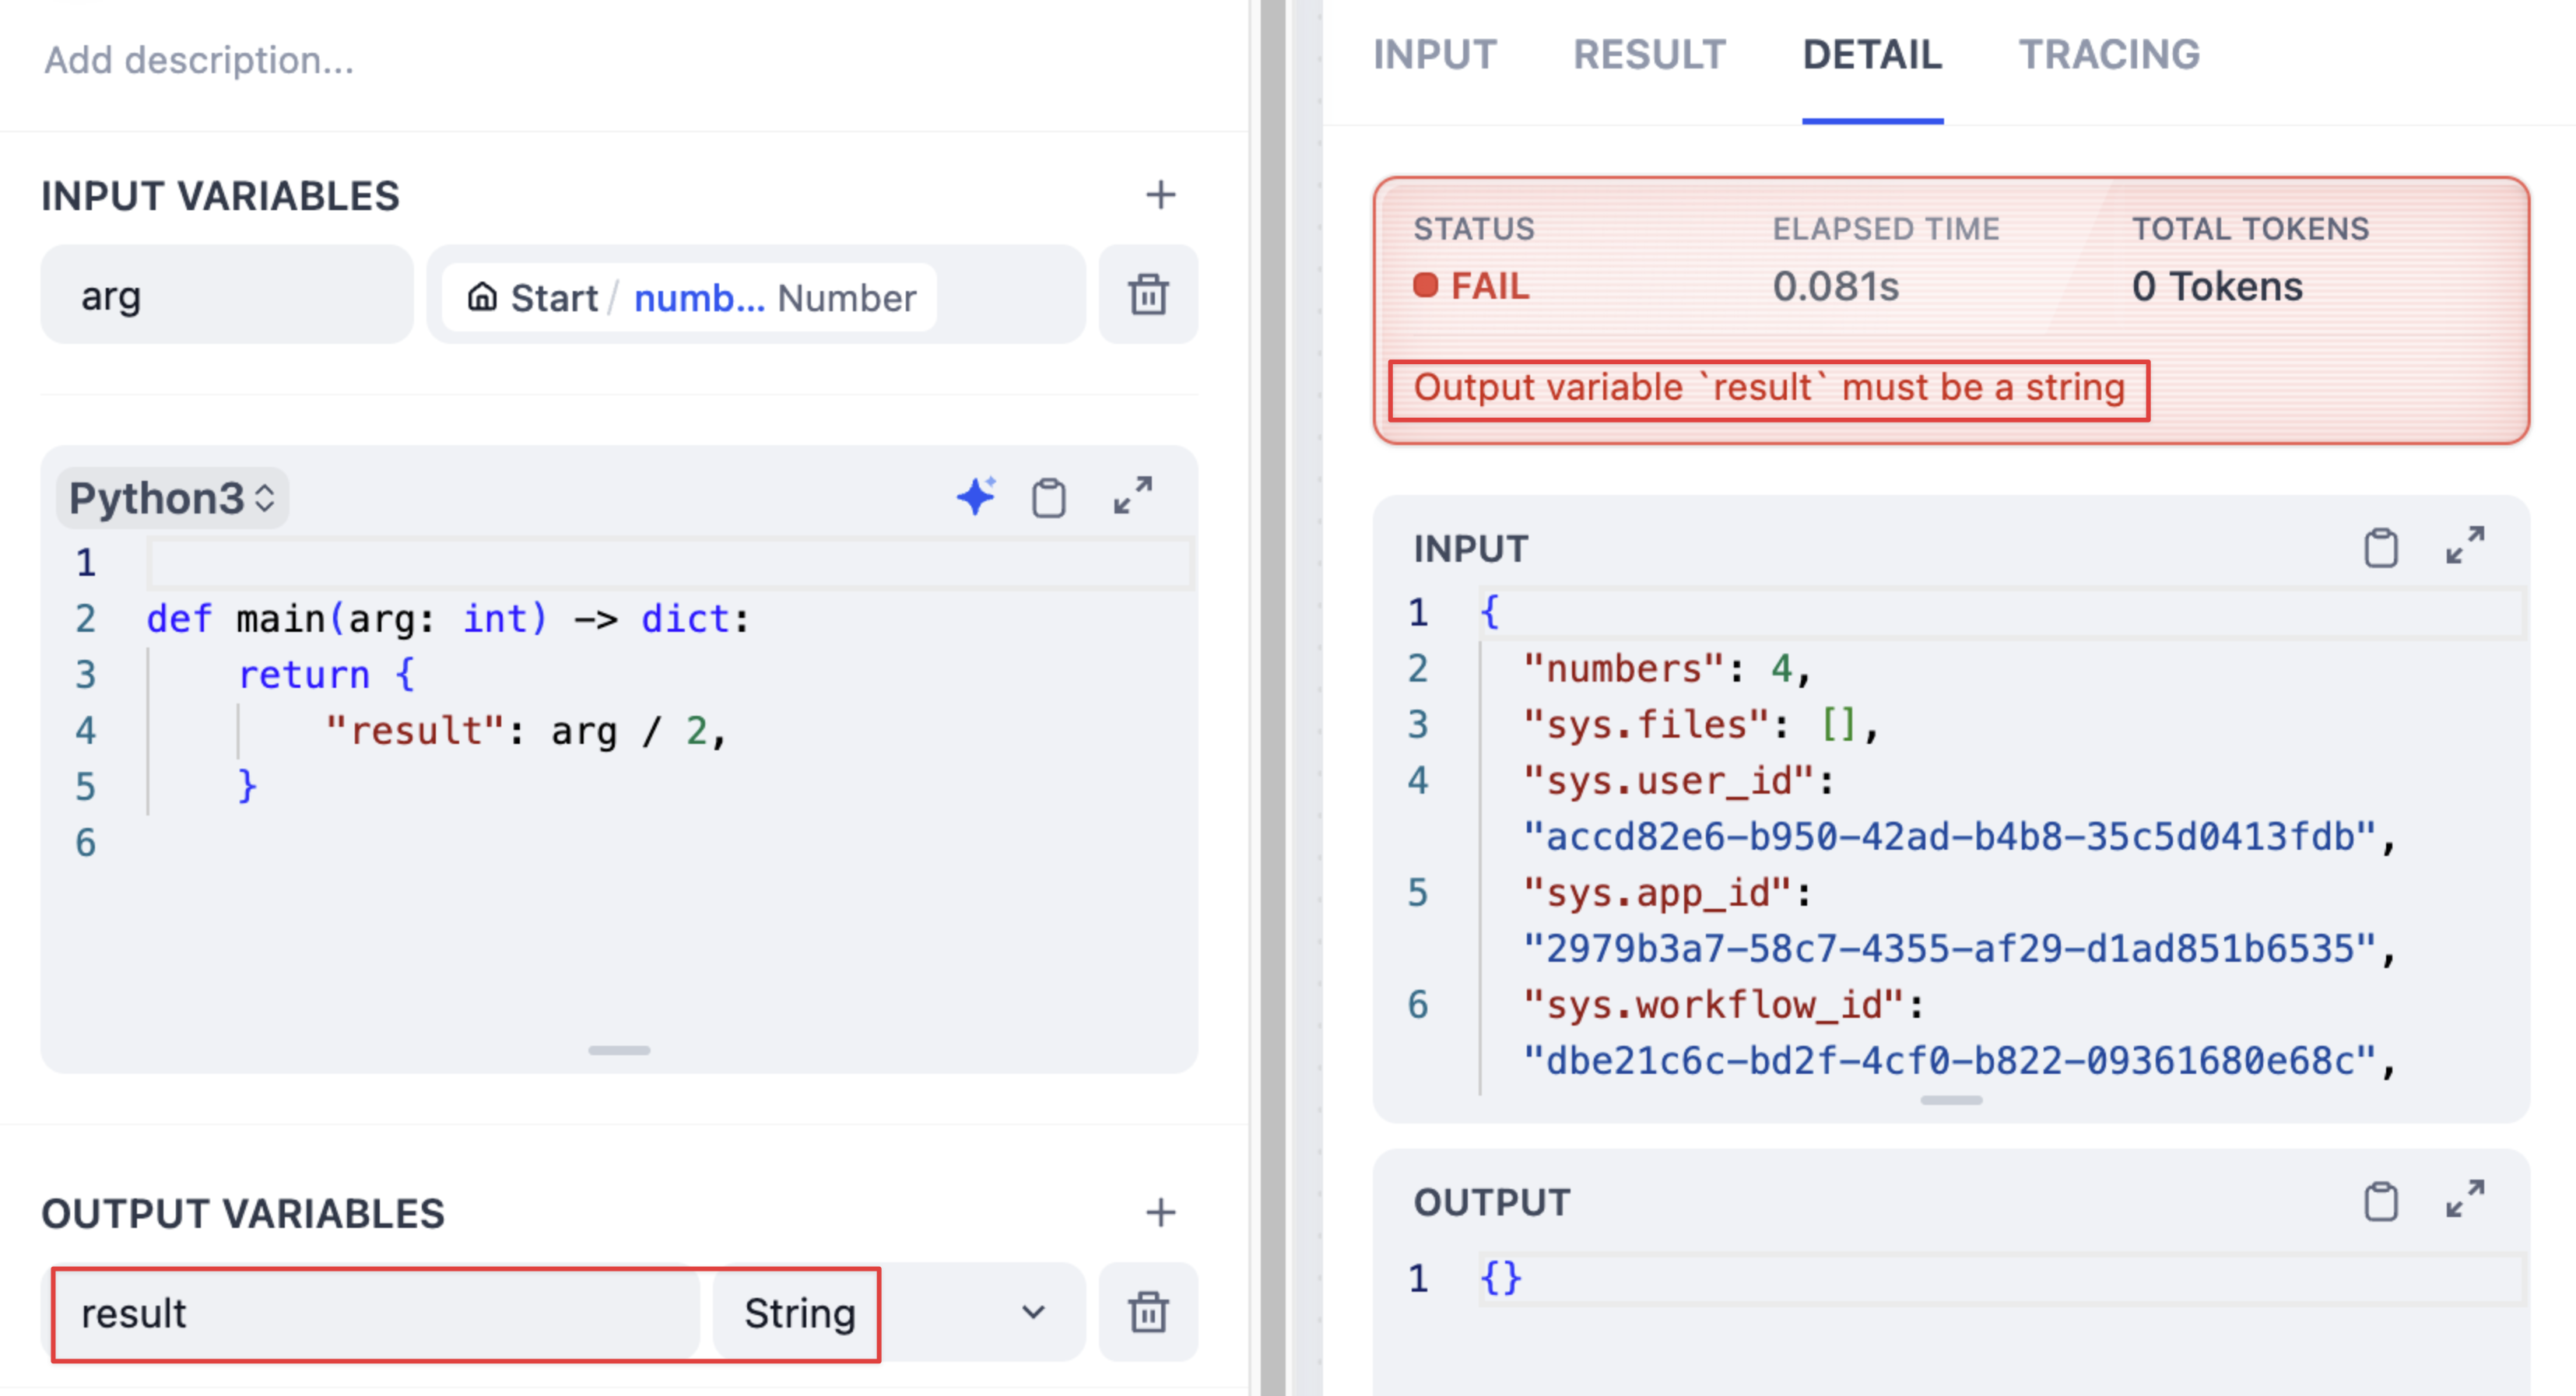This screenshot has width=2576, height=1396.
Task: Click the result output variable name field
Action: 375,1312
